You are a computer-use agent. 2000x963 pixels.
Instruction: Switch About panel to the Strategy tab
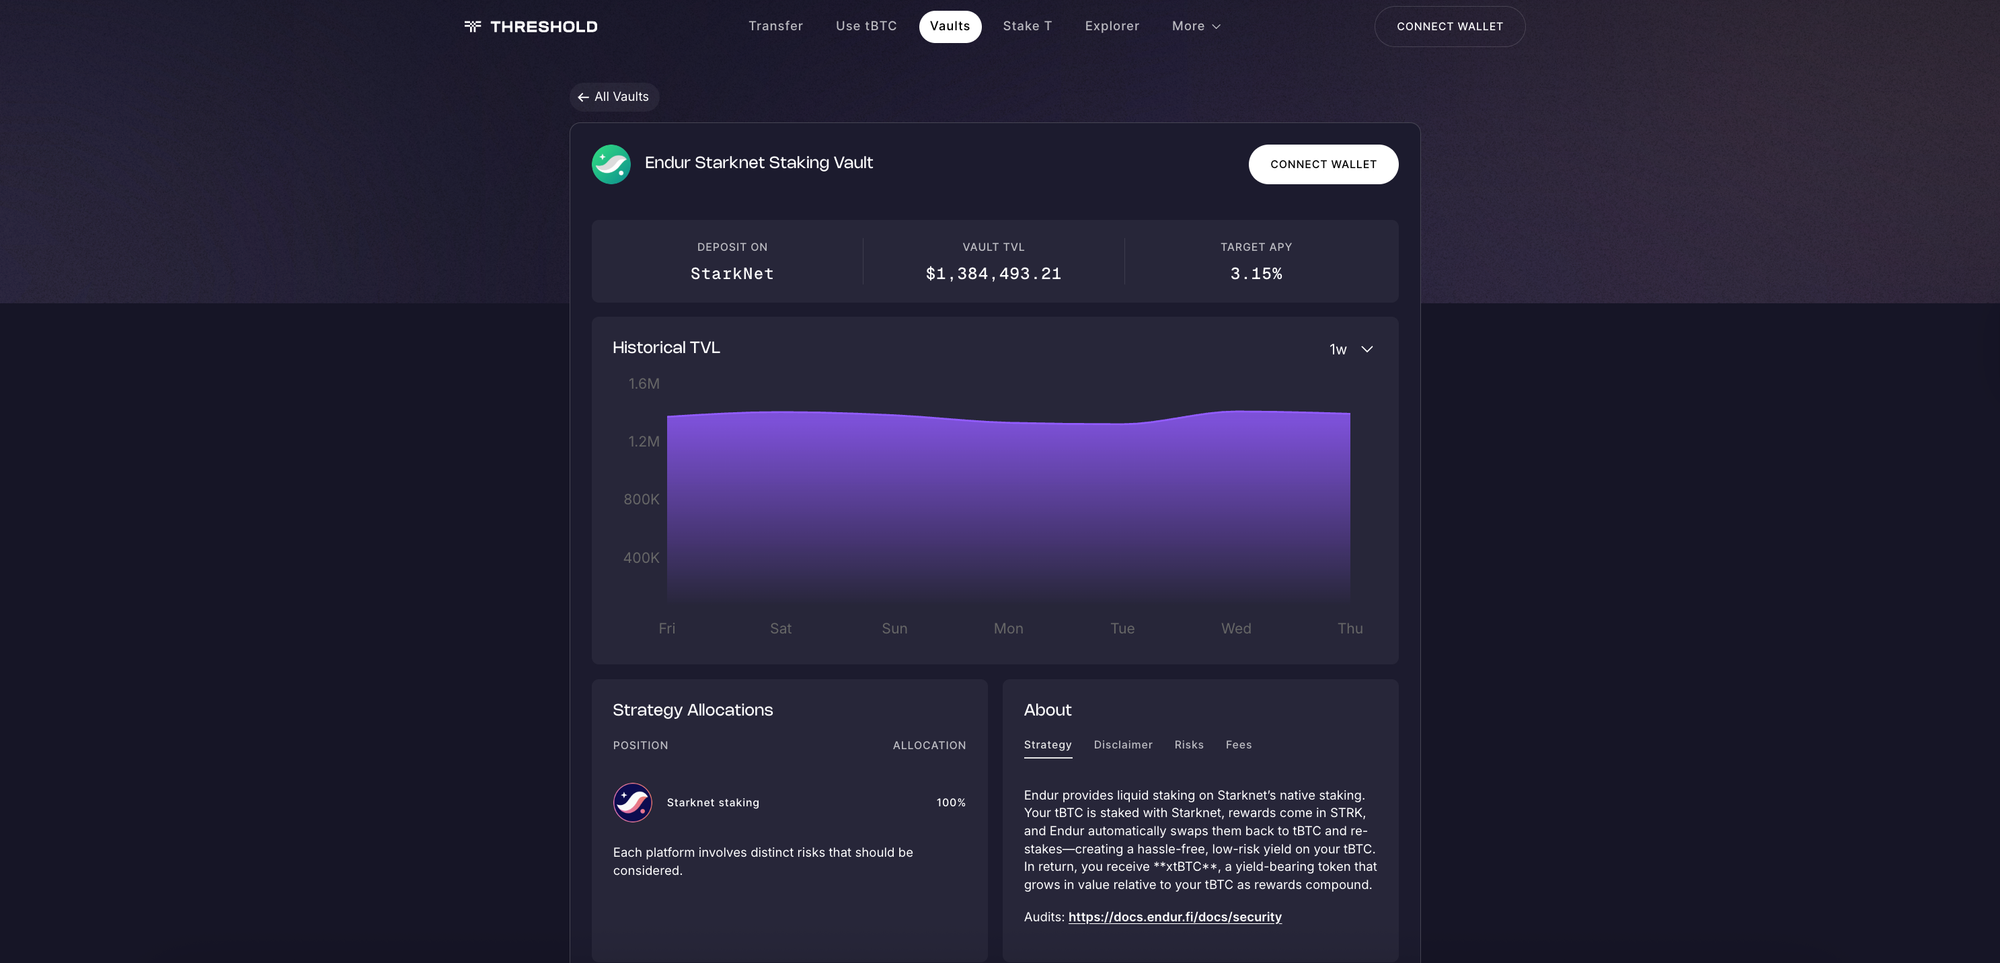[x=1047, y=745]
